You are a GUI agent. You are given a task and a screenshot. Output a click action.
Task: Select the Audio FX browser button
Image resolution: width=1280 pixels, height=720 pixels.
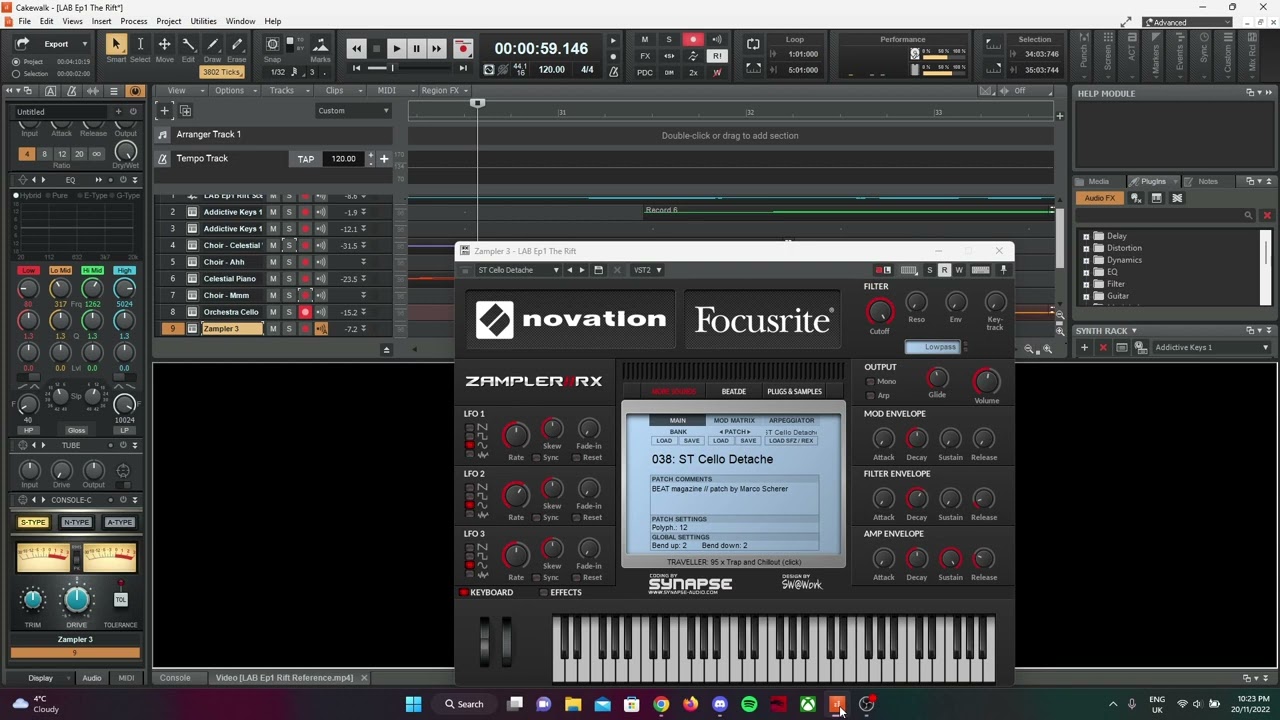pos(1100,198)
